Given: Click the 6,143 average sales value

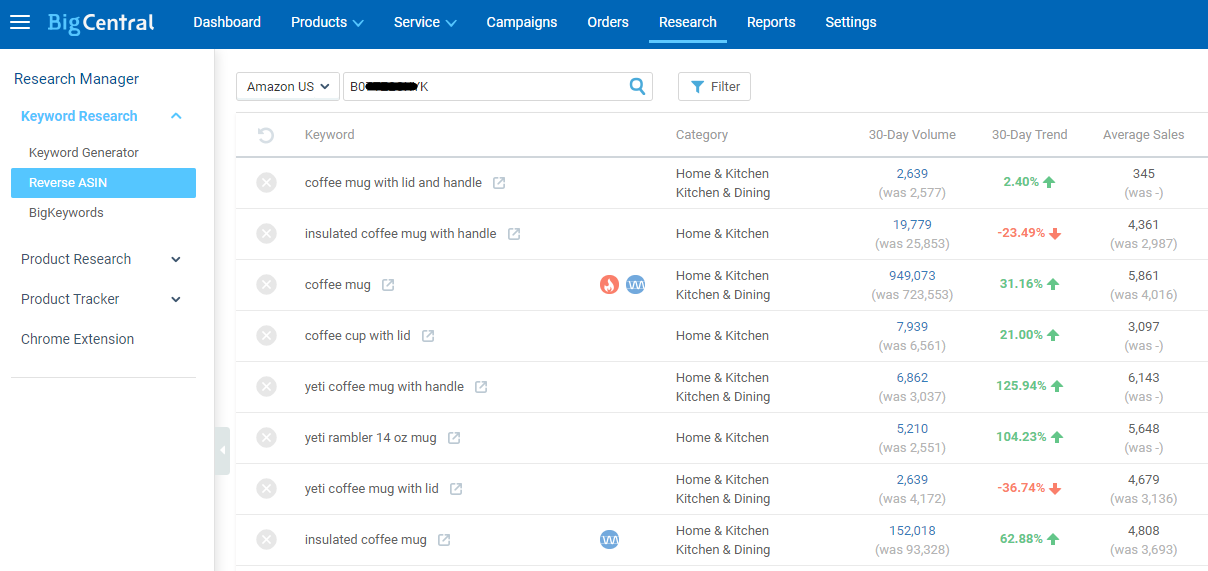Looking at the screenshot, I should (x=1144, y=378).
